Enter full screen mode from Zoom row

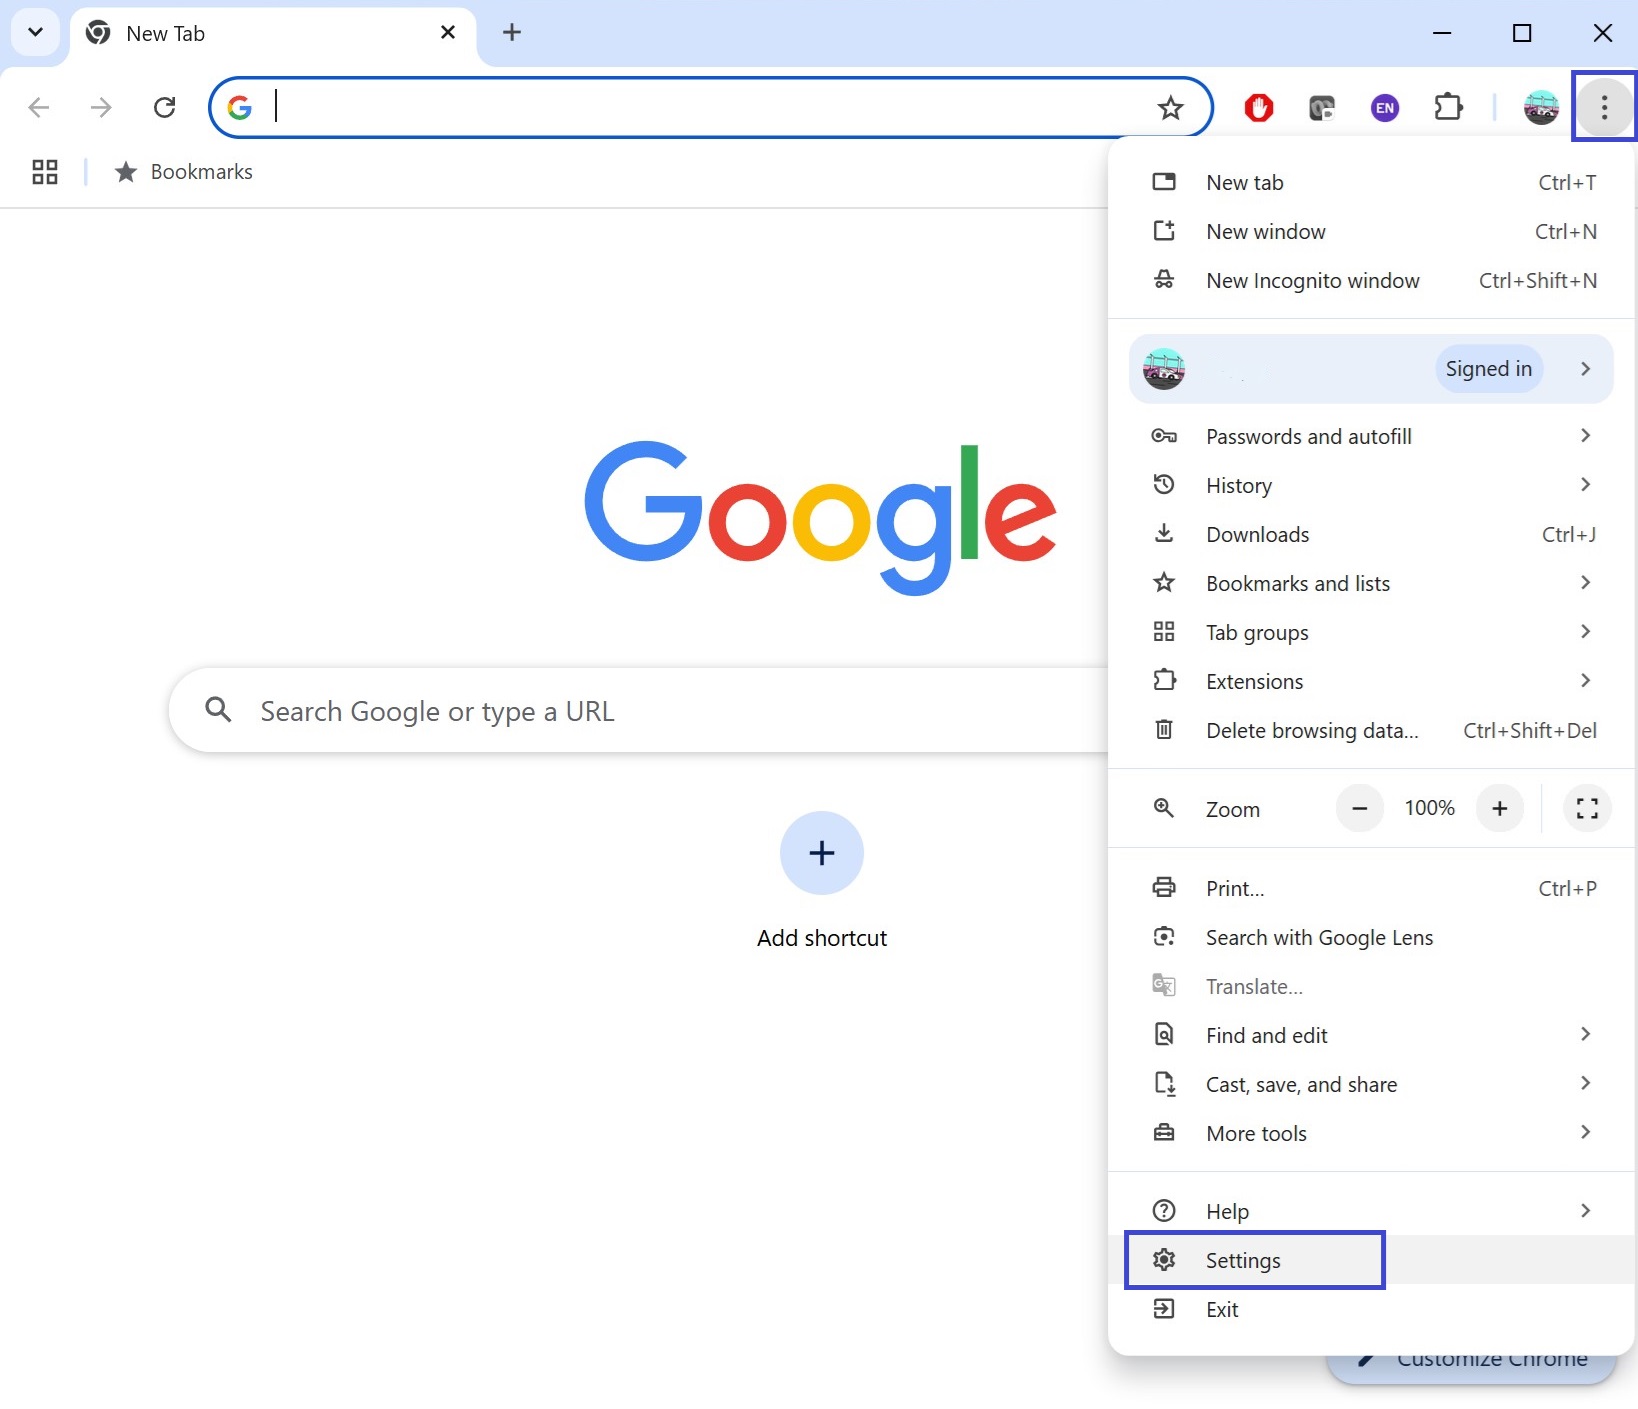[x=1587, y=808]
